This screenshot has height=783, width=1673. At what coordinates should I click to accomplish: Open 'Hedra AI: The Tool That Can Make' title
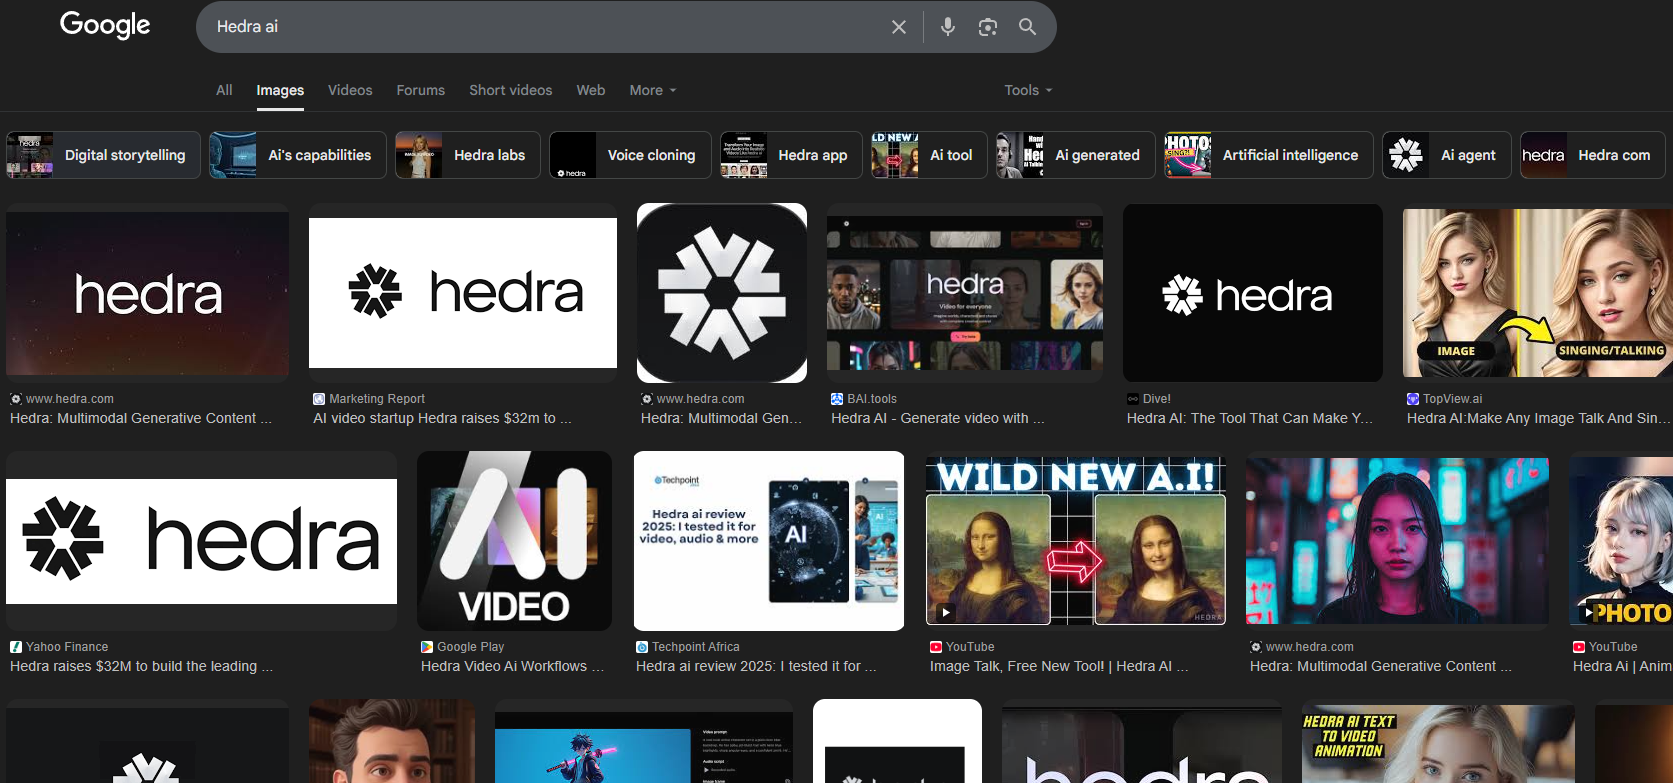(1250, 418)
